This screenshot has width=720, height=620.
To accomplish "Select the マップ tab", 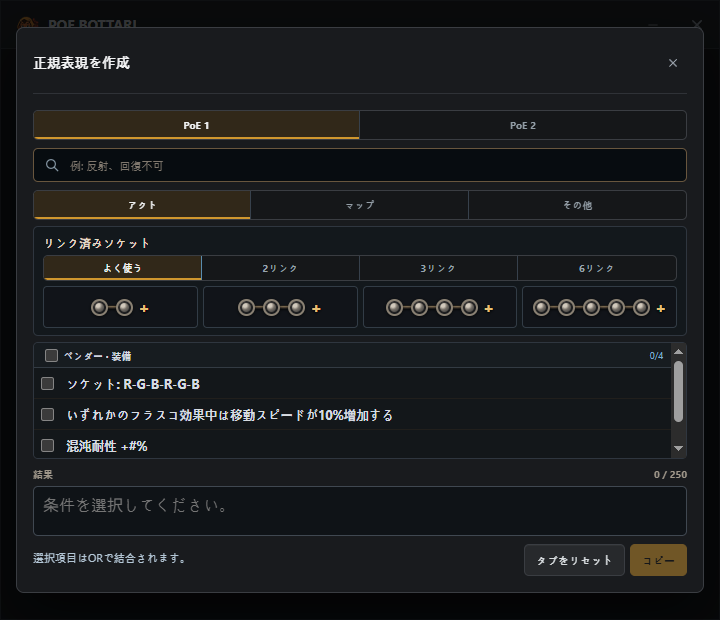I will pyautogui.click(x=360, y=205).
